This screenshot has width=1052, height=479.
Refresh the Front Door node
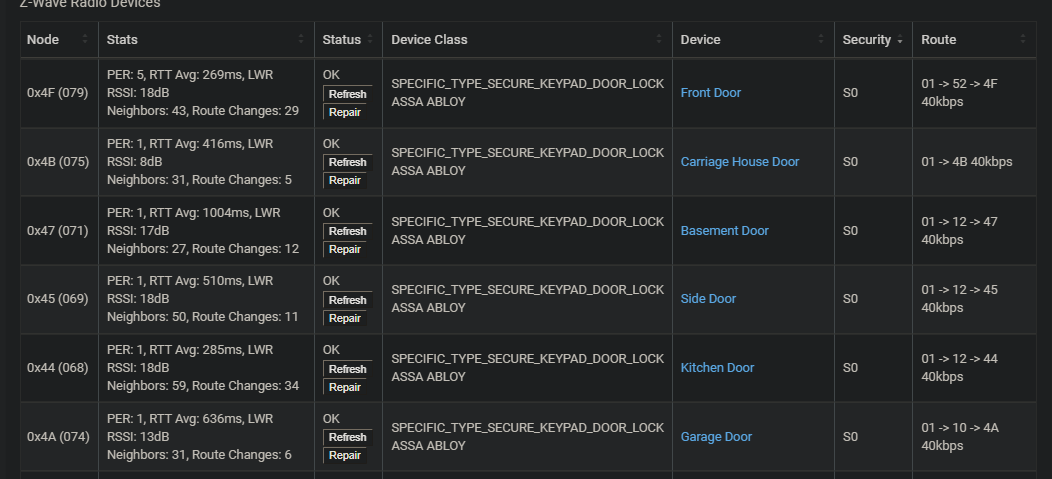click(x=347, y=94)
